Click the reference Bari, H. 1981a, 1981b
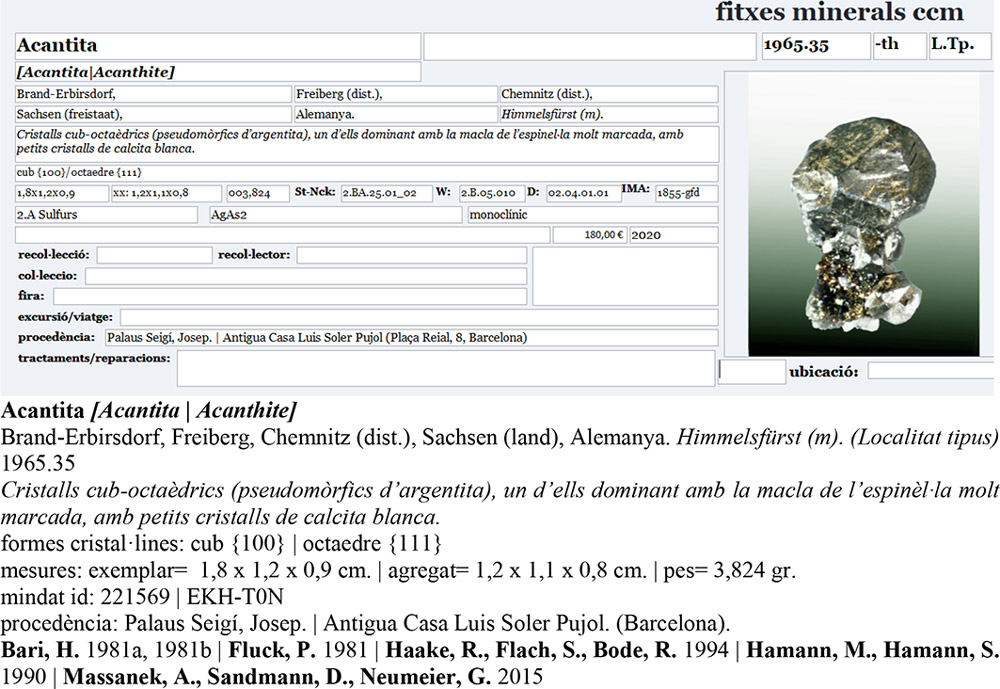 pos(106,650)
